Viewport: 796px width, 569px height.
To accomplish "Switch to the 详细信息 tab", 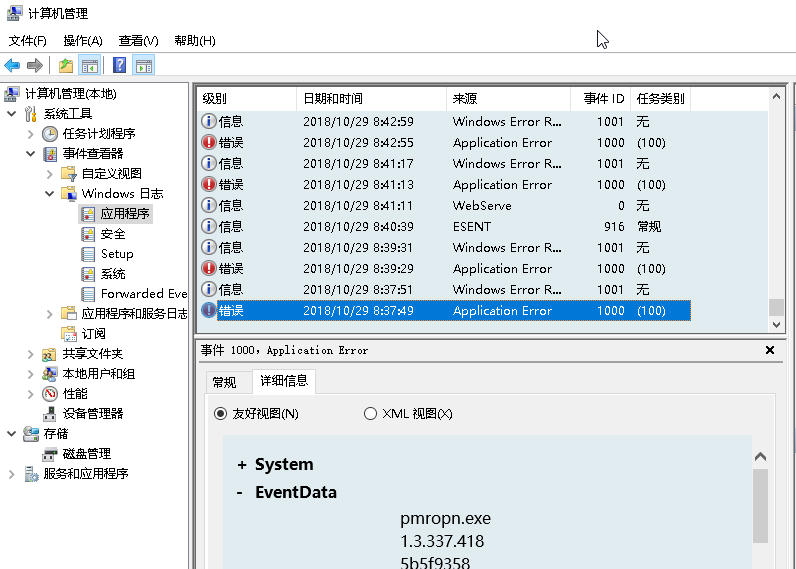I will (284, 381).
